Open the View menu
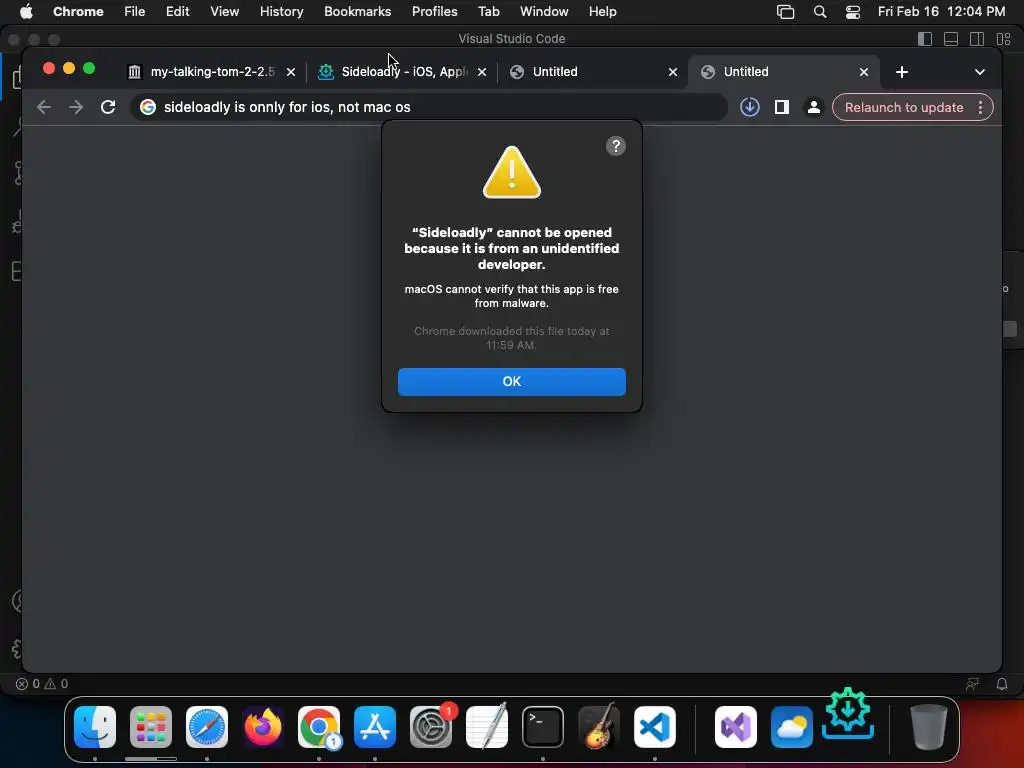Viewport: 1024px width, 768px height. [224, 12]
